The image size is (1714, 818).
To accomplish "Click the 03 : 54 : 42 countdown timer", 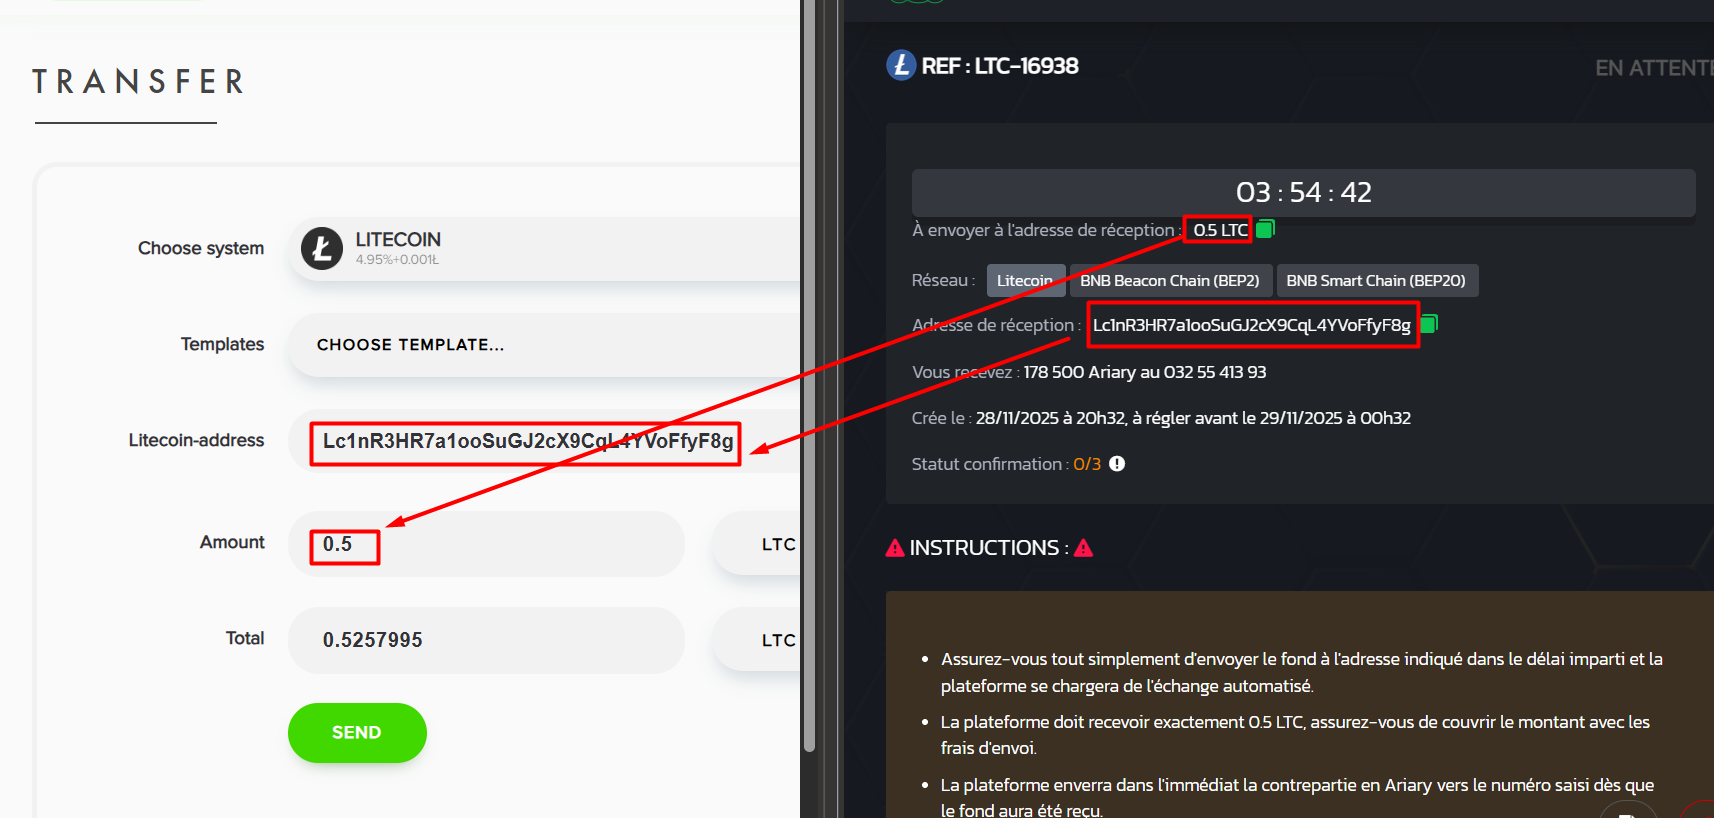I will click(1304, 192).
